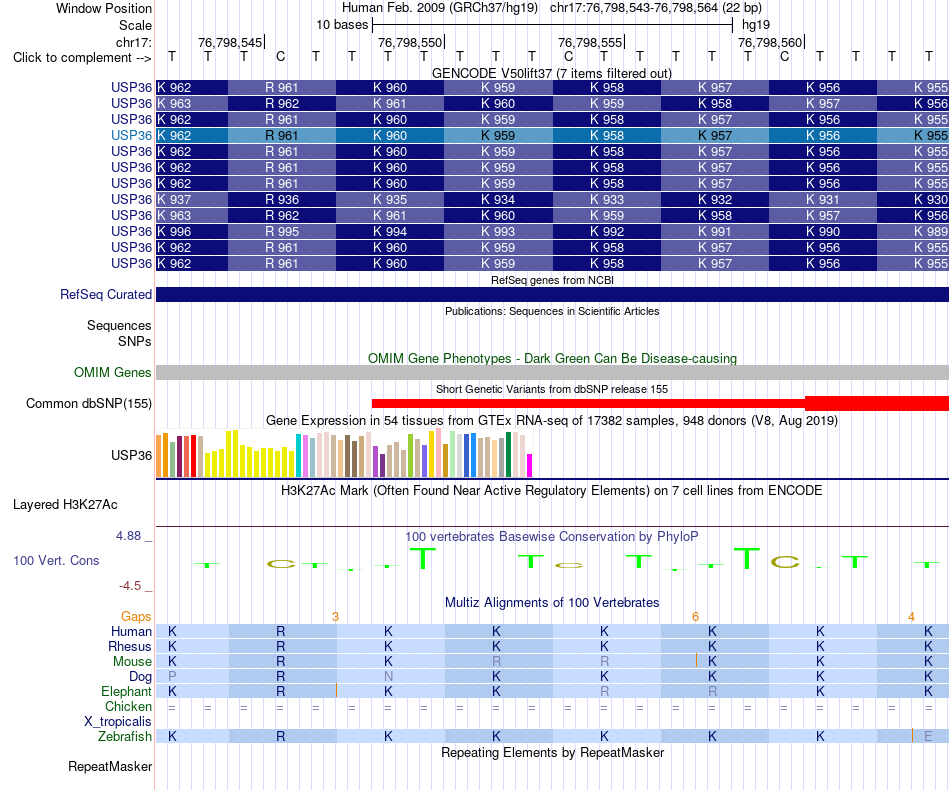950x790 pixels.
Task: Click the gray OMIM Genes bar
Action: (552, 373)
